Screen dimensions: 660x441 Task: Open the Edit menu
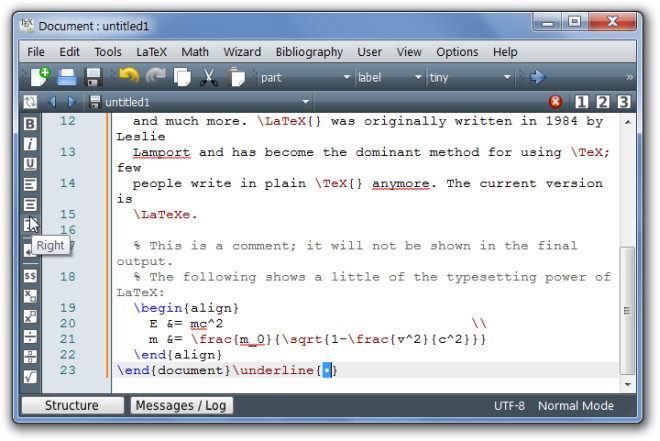click(x=69, y=52)
